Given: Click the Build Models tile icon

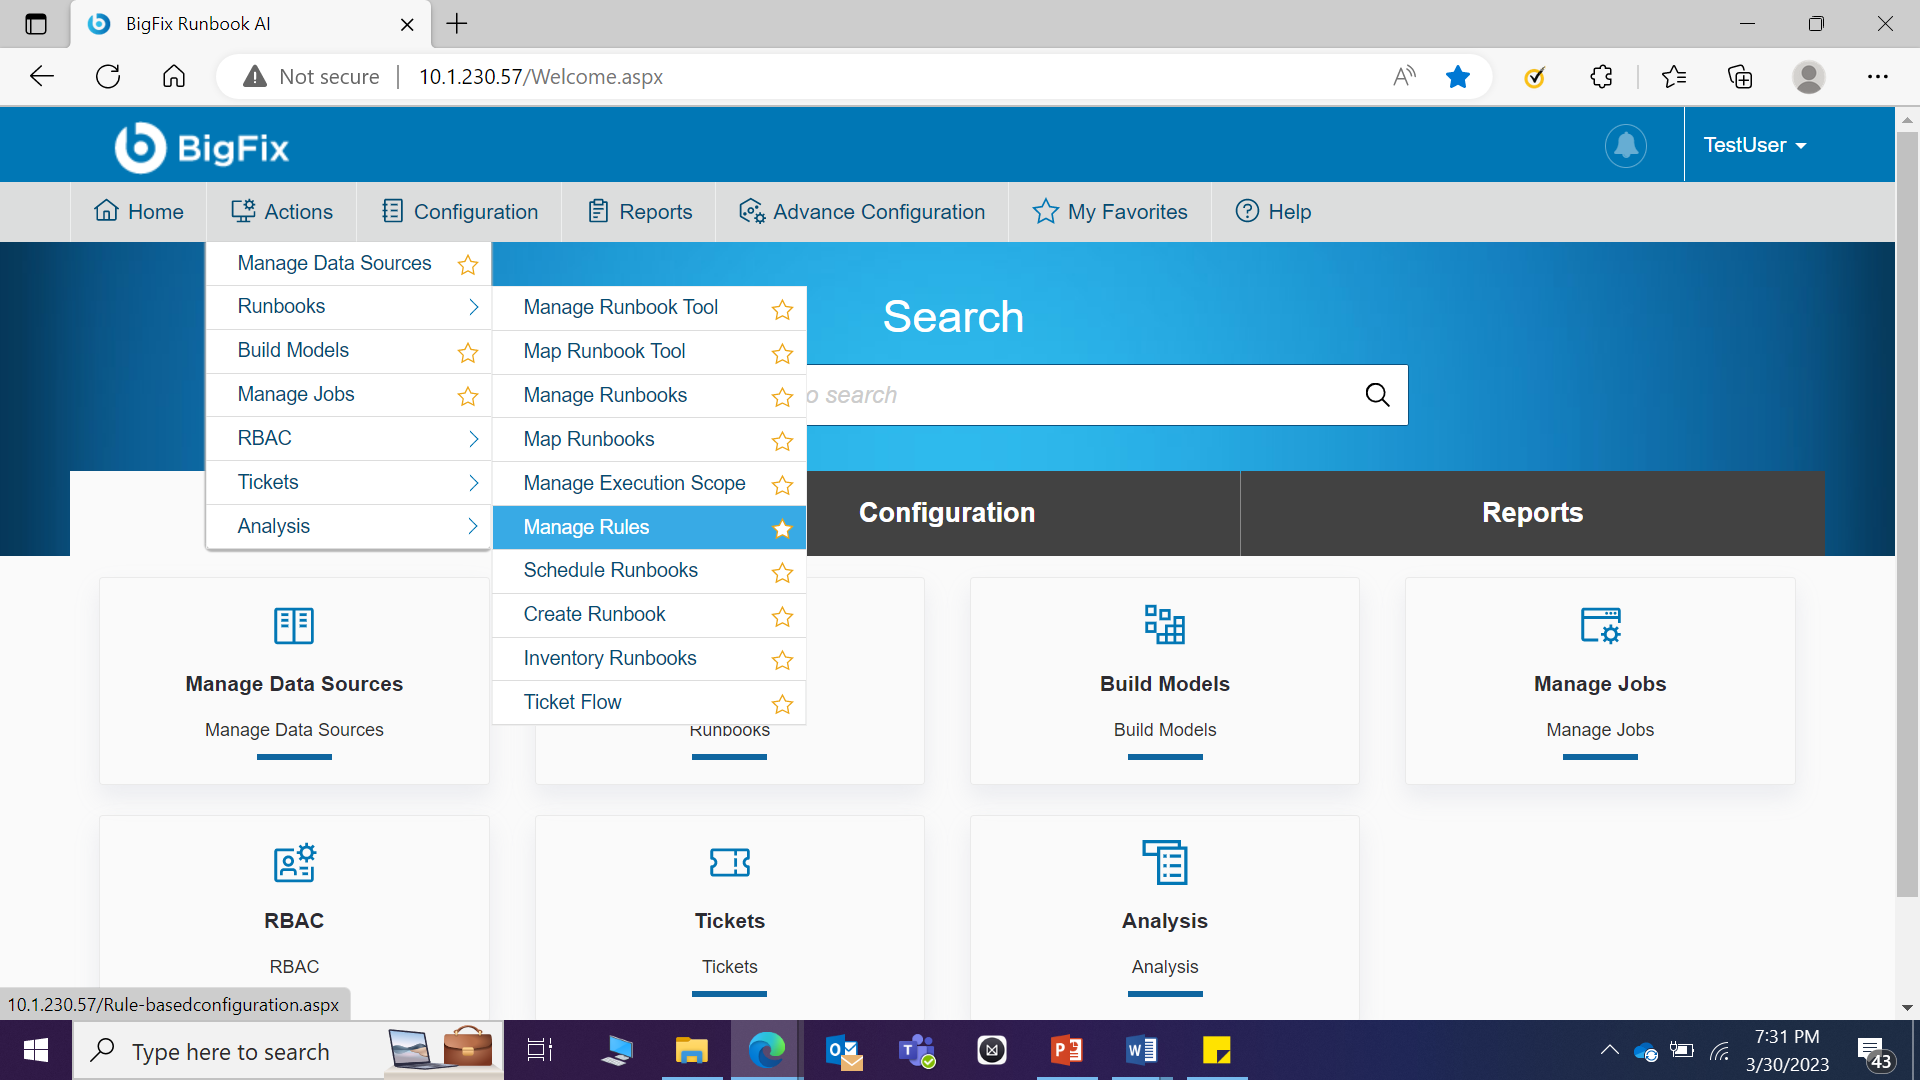Looking at the screenshot, I should point(1164,625).
